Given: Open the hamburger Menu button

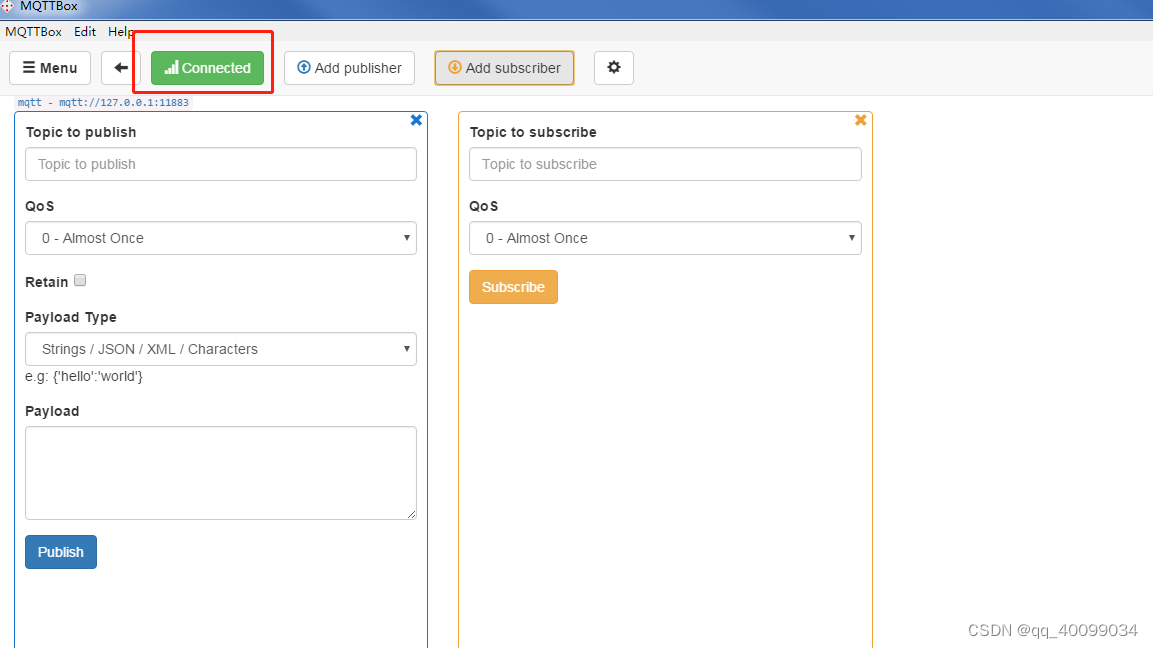Looking at the screenshot, I should coord(50,68).
